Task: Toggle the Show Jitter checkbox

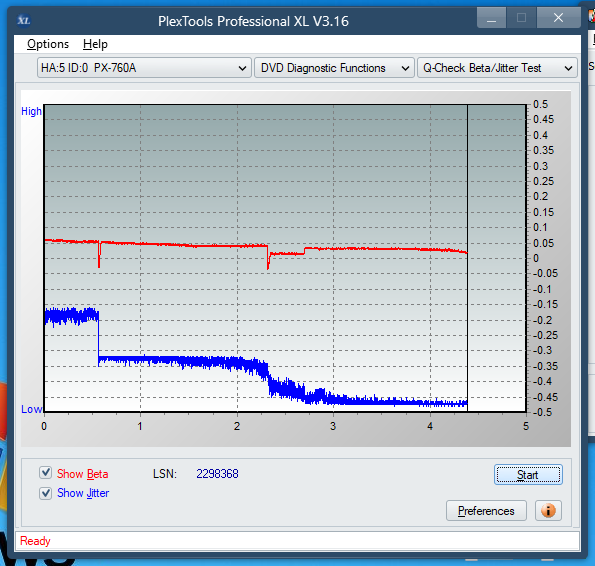Action: pyautogui.click(x=46, y=493)
